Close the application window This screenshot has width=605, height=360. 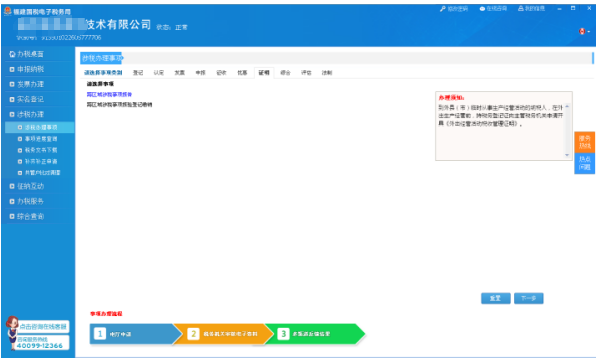[589, 8]
